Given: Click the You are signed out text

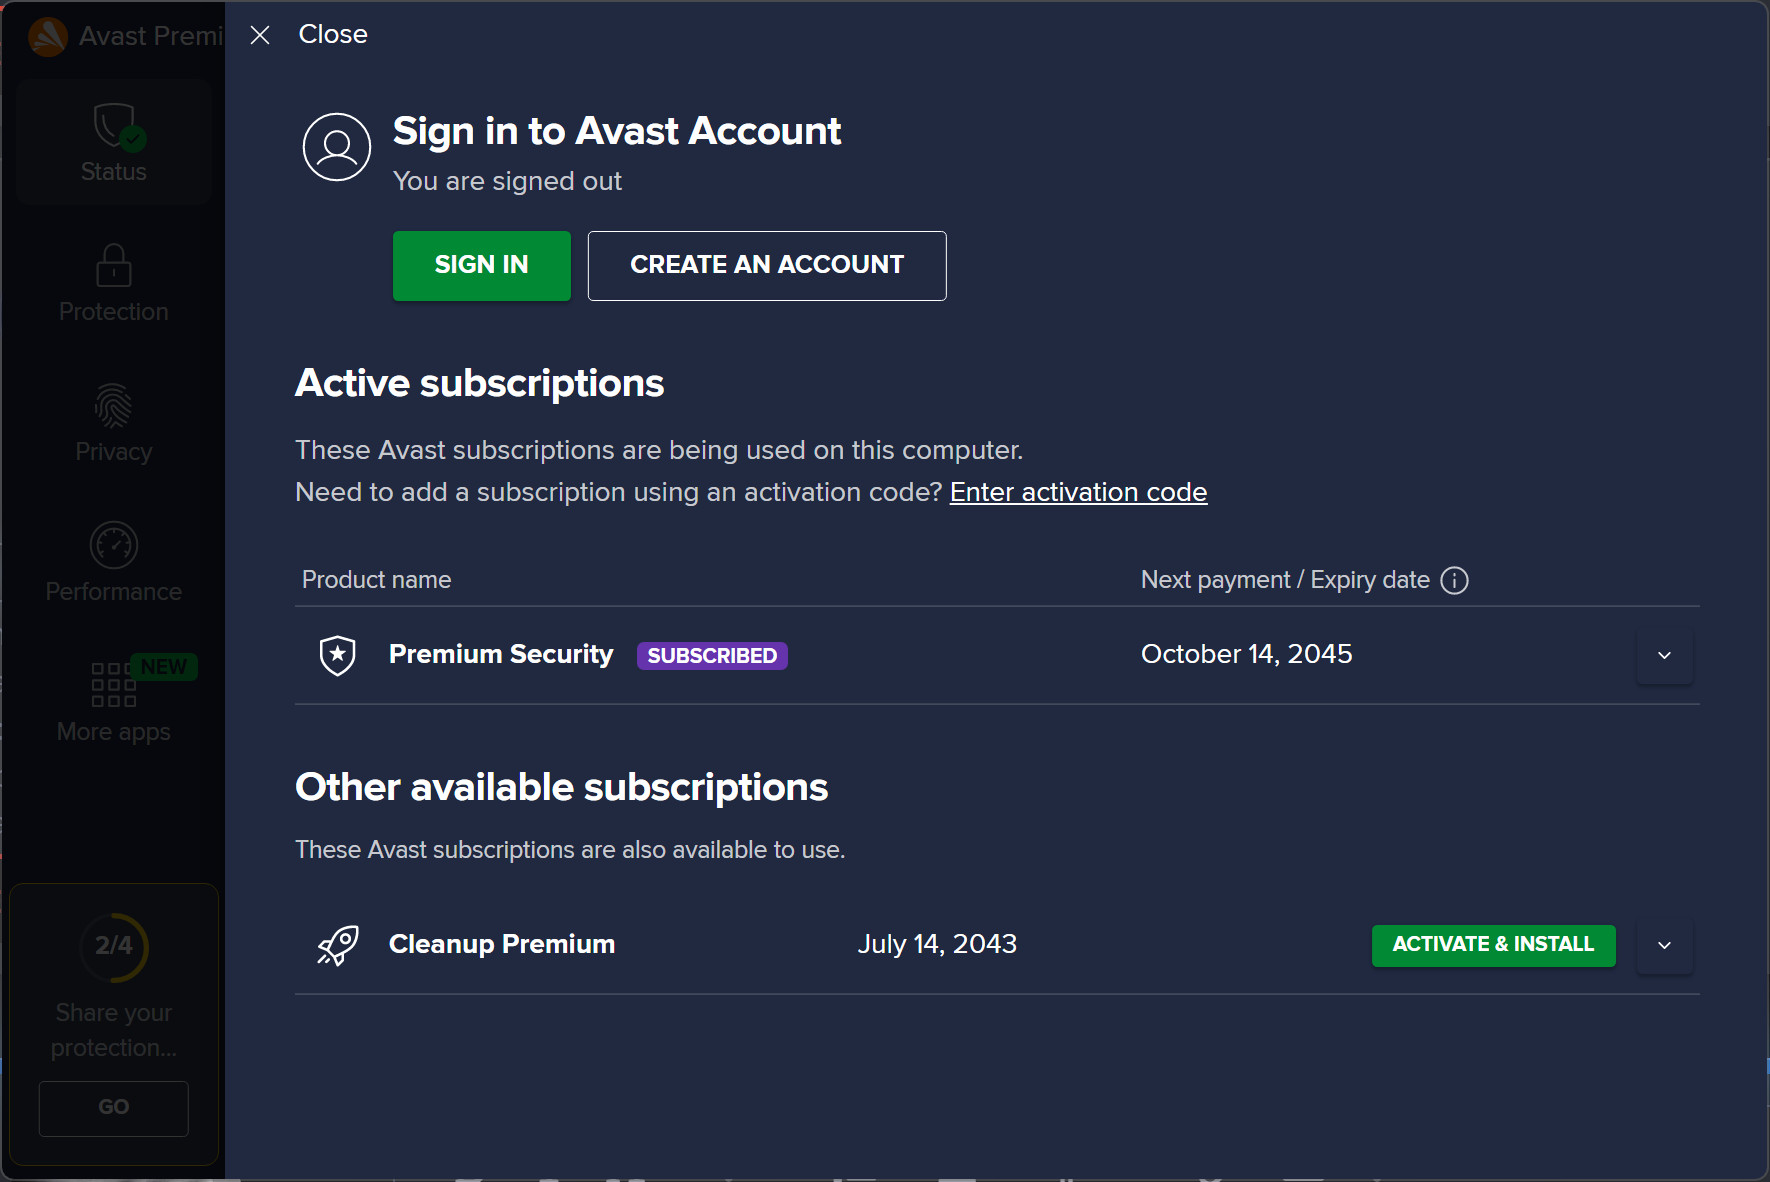Looking at the screenshot, I should pyautogui.click(x=507, y=181).
